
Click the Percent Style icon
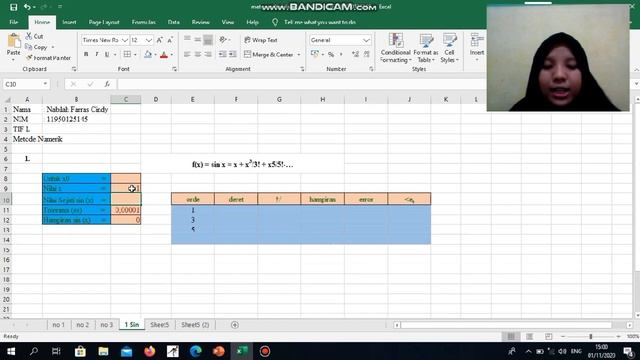(331, 54)
